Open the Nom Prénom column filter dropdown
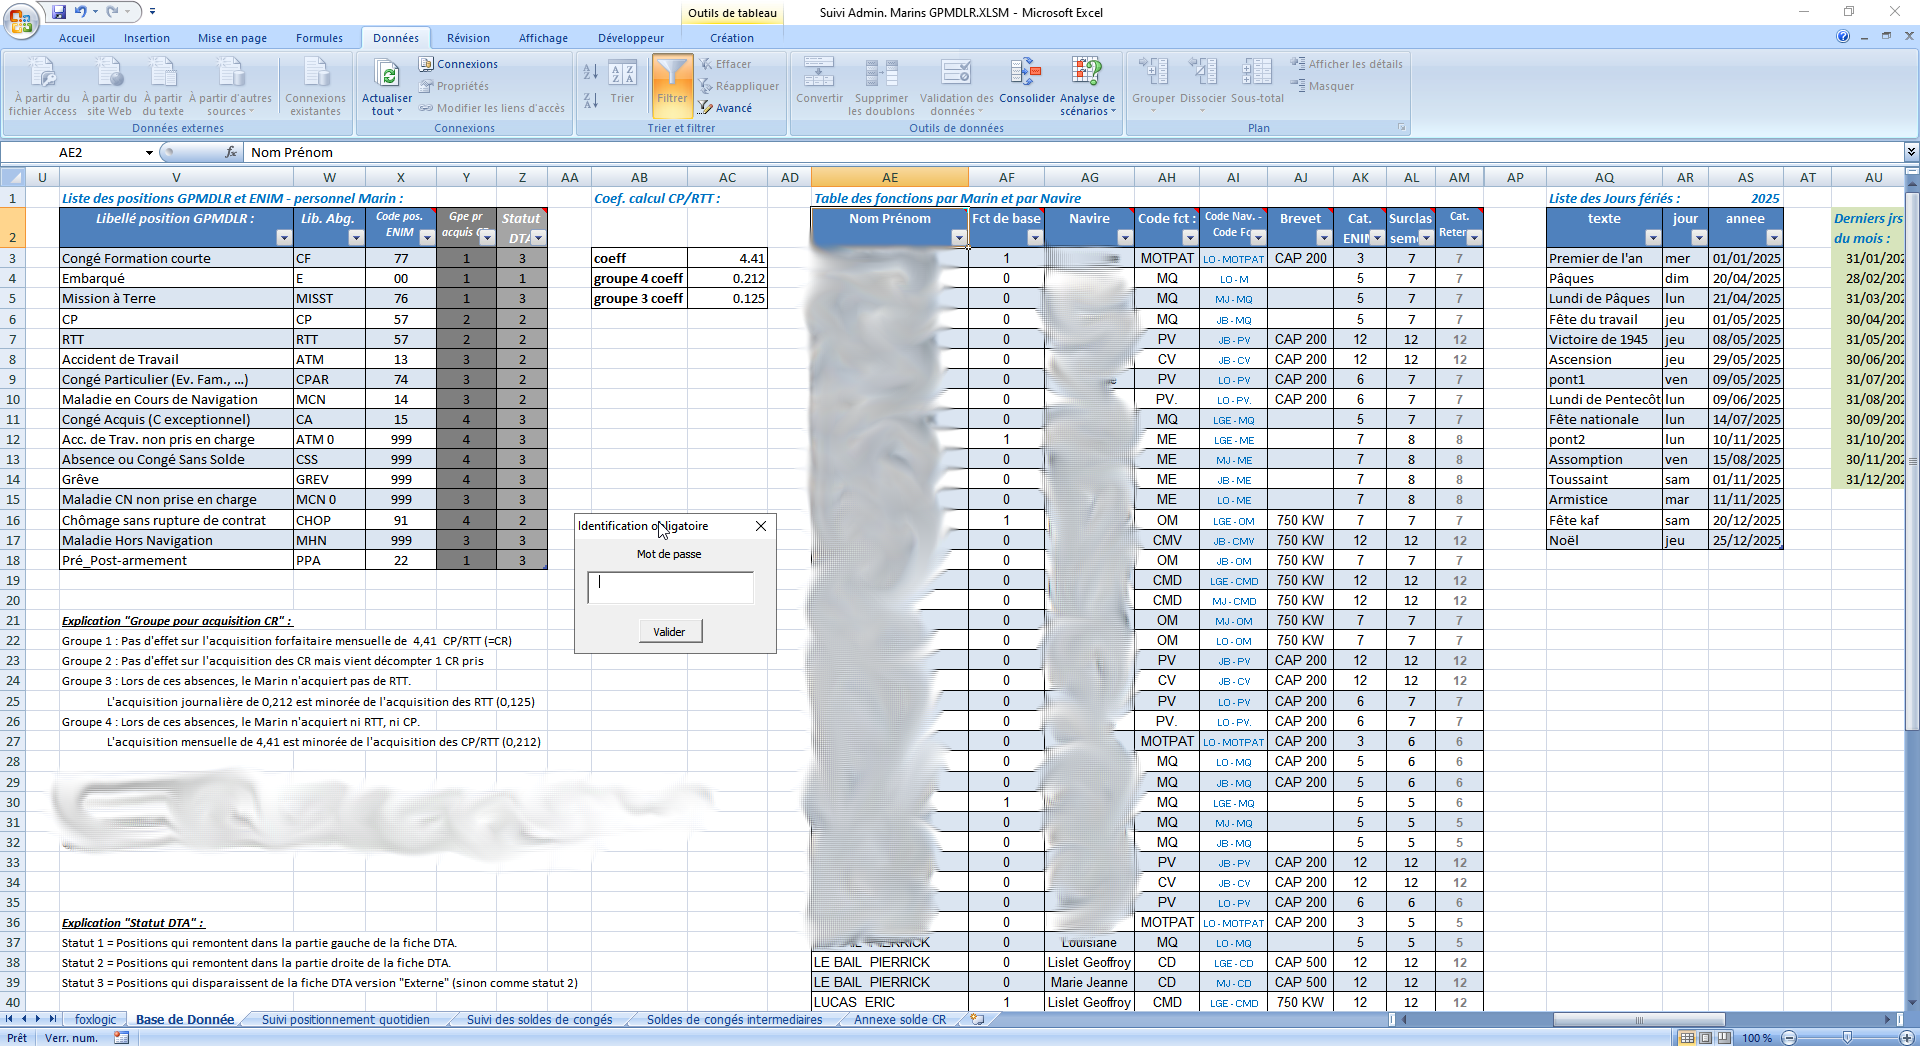This screenshot has width=1920, height=1046. (x=958, y=238)
